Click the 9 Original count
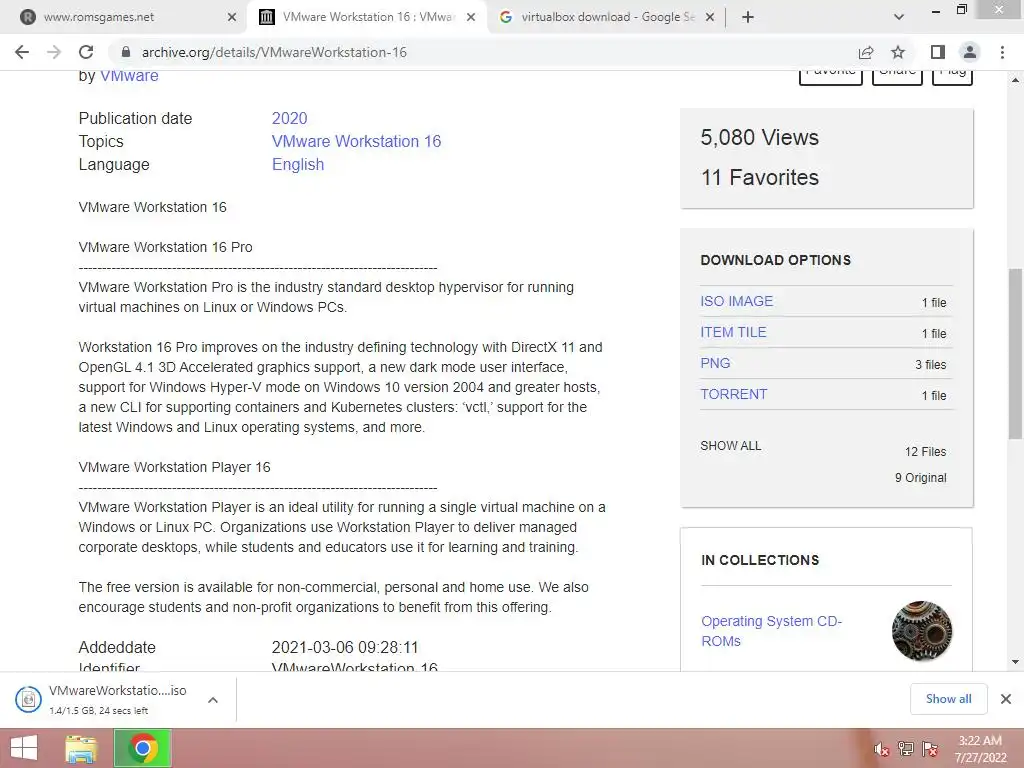Screen dimensions: 1024x768 coord(920,477)
